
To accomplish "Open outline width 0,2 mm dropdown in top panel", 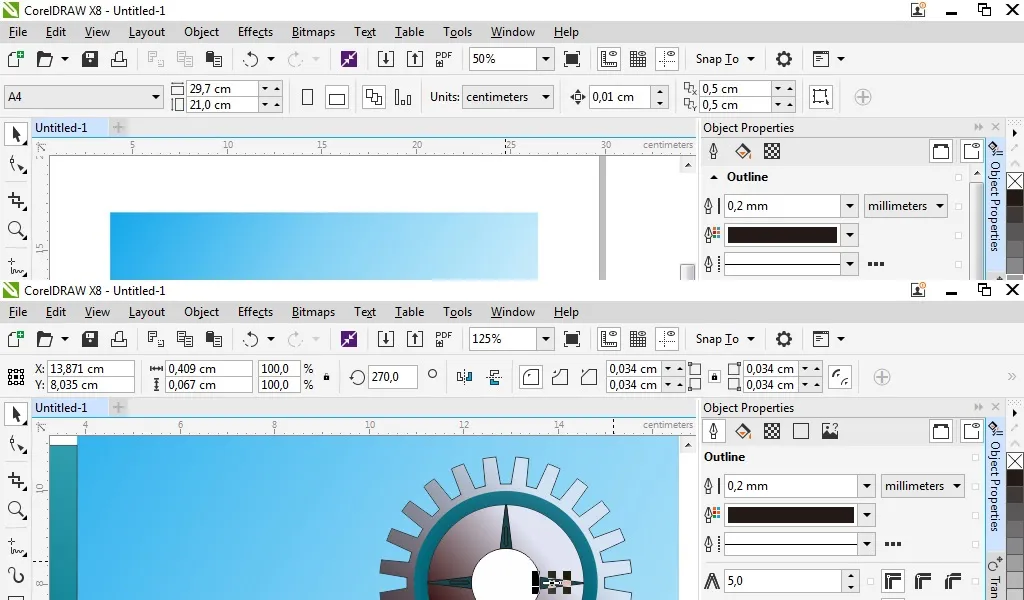I will [x=850, y=206].
